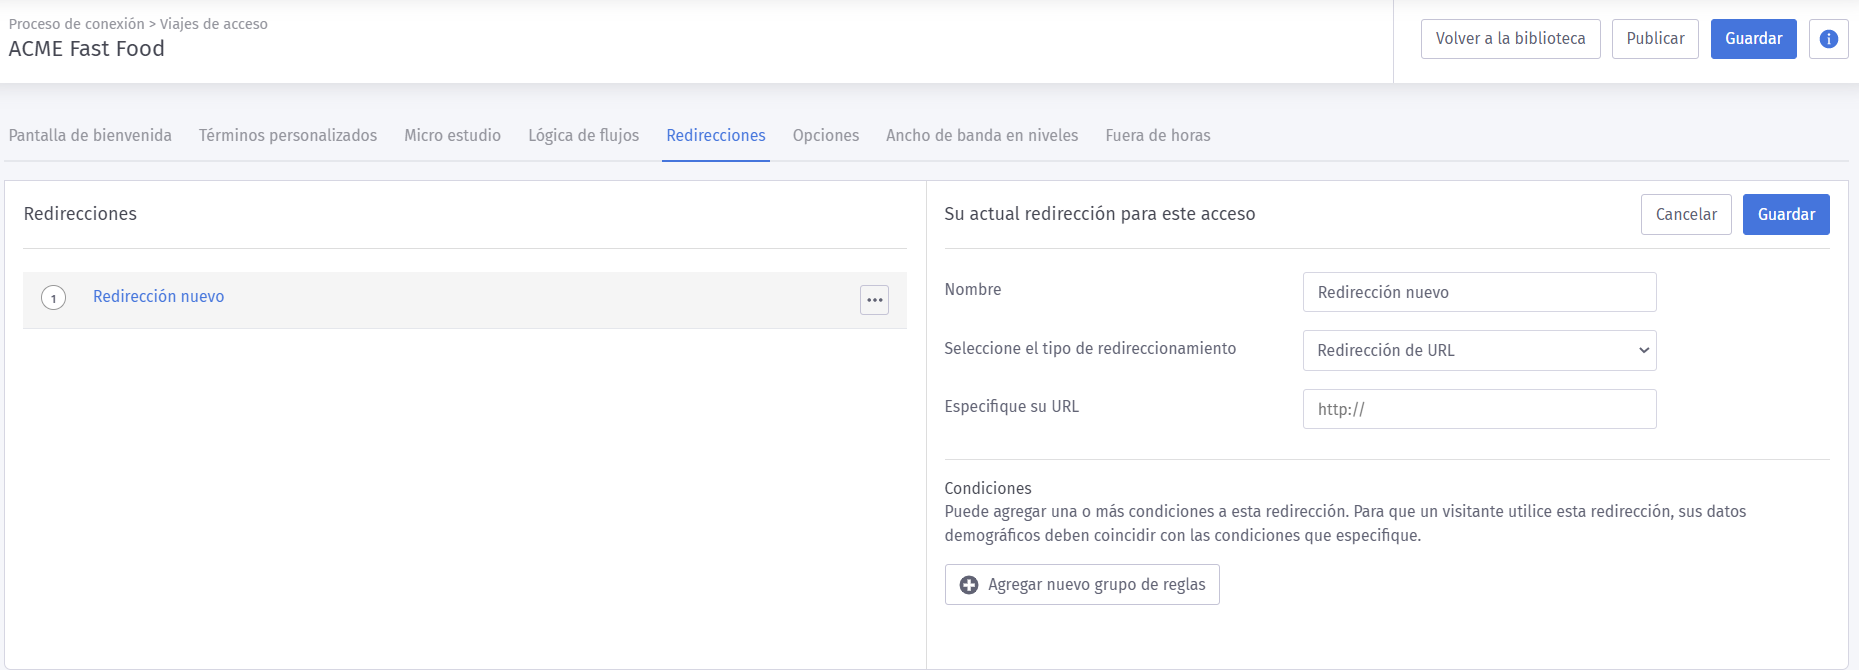Open the redirect type dropdown
The height and width of the screenshot is (670, 1859).
[1479, 351]
